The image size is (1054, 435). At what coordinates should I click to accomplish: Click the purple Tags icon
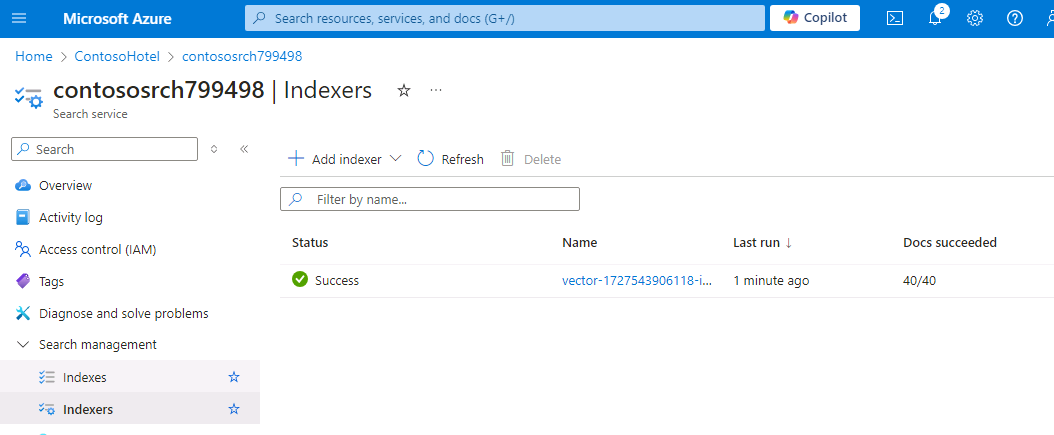click(x=23, y=281)
